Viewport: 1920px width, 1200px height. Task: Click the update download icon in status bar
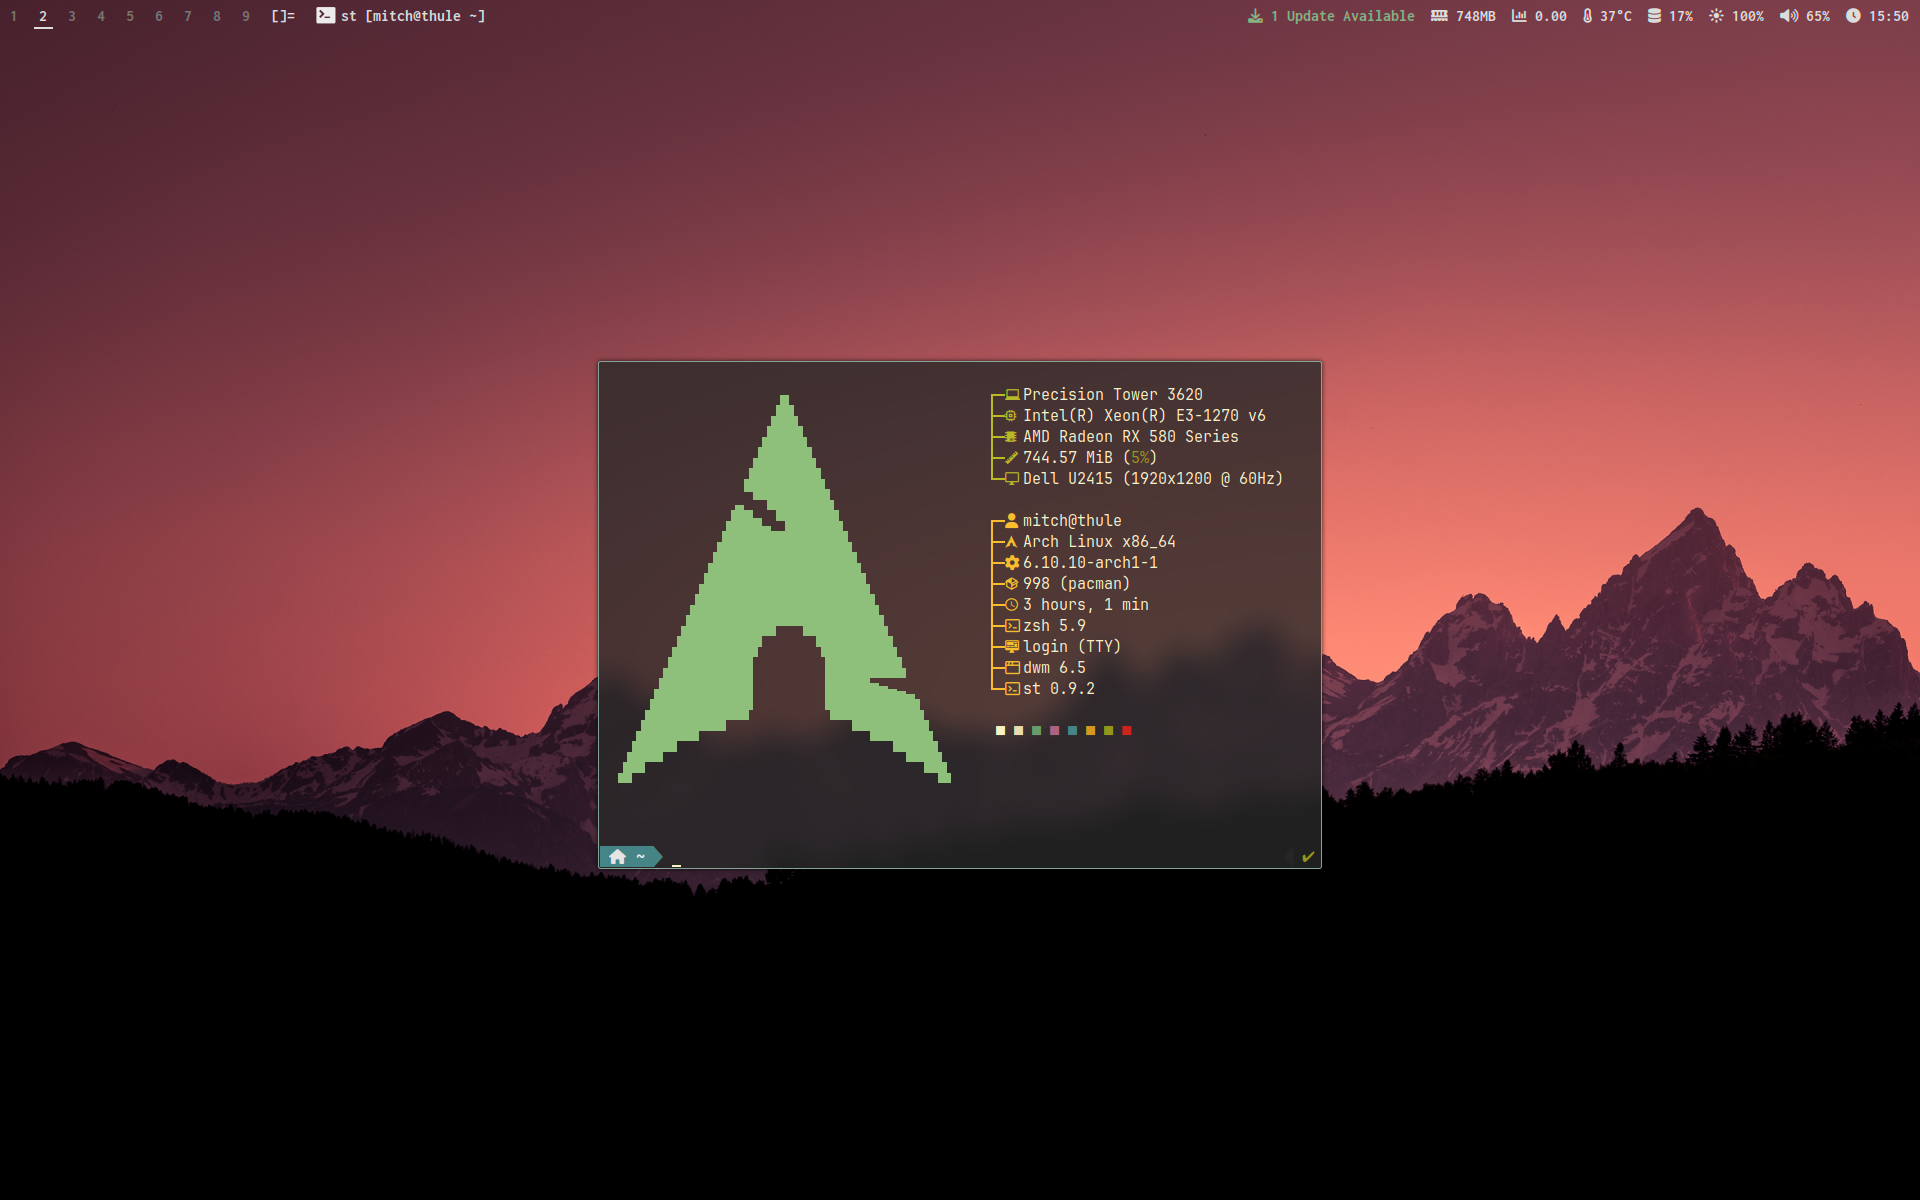[1255, 16]
